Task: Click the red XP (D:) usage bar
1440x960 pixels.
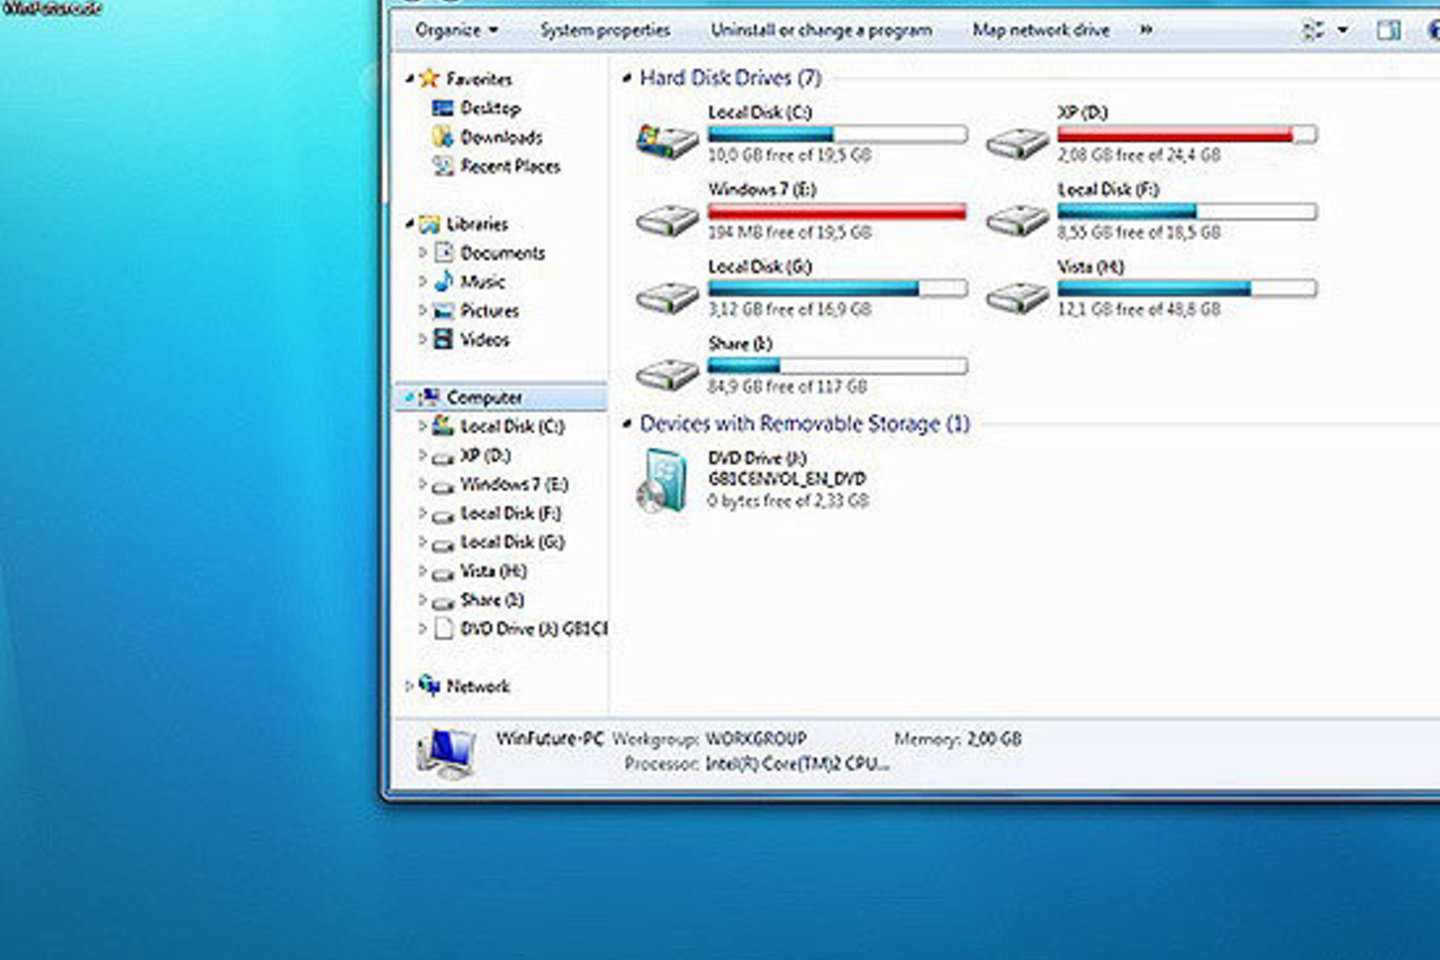Action: click(1187, 134)
